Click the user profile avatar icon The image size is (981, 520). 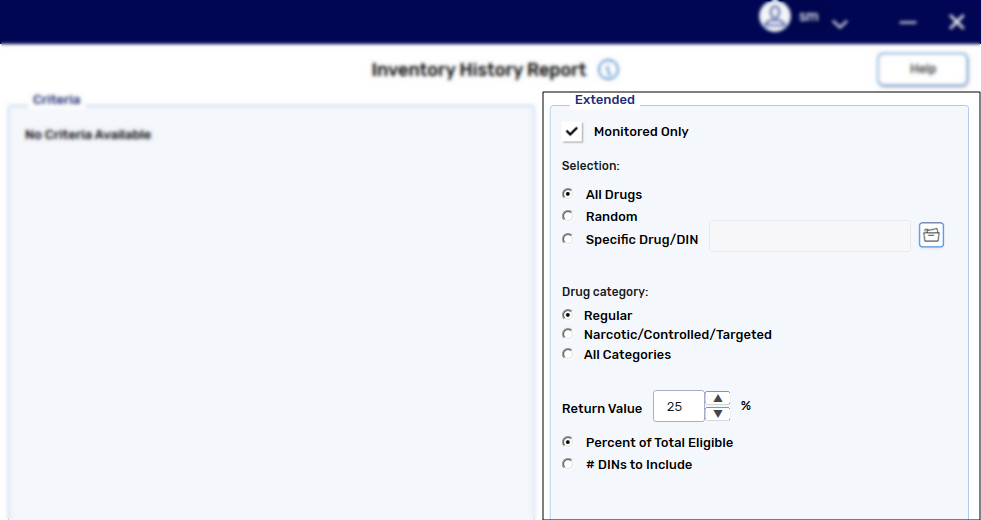click(774, 17)
